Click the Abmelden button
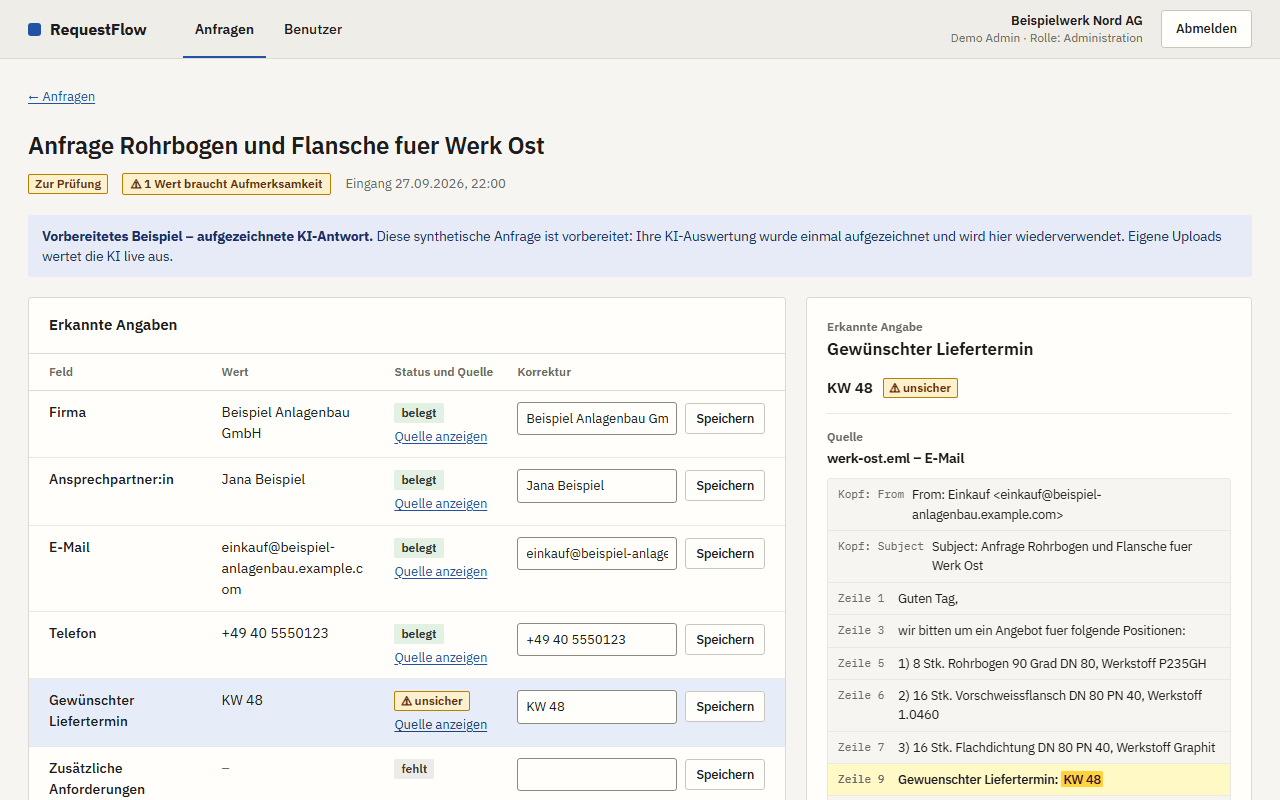This screenshot has height=800, width=1280. (x=1206, y=29)
